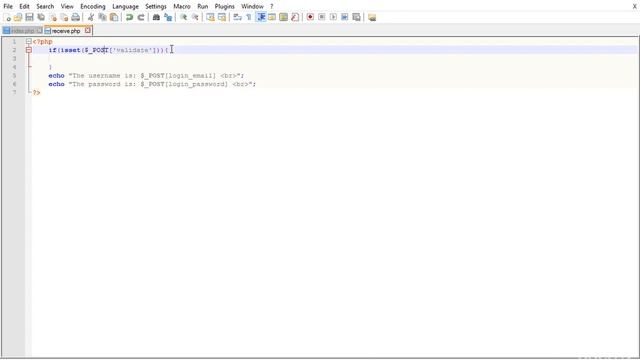The height and width of the screenshot is (360, 640).
Task: Click the <?php opening tag
Action: (x=42, y=41)
